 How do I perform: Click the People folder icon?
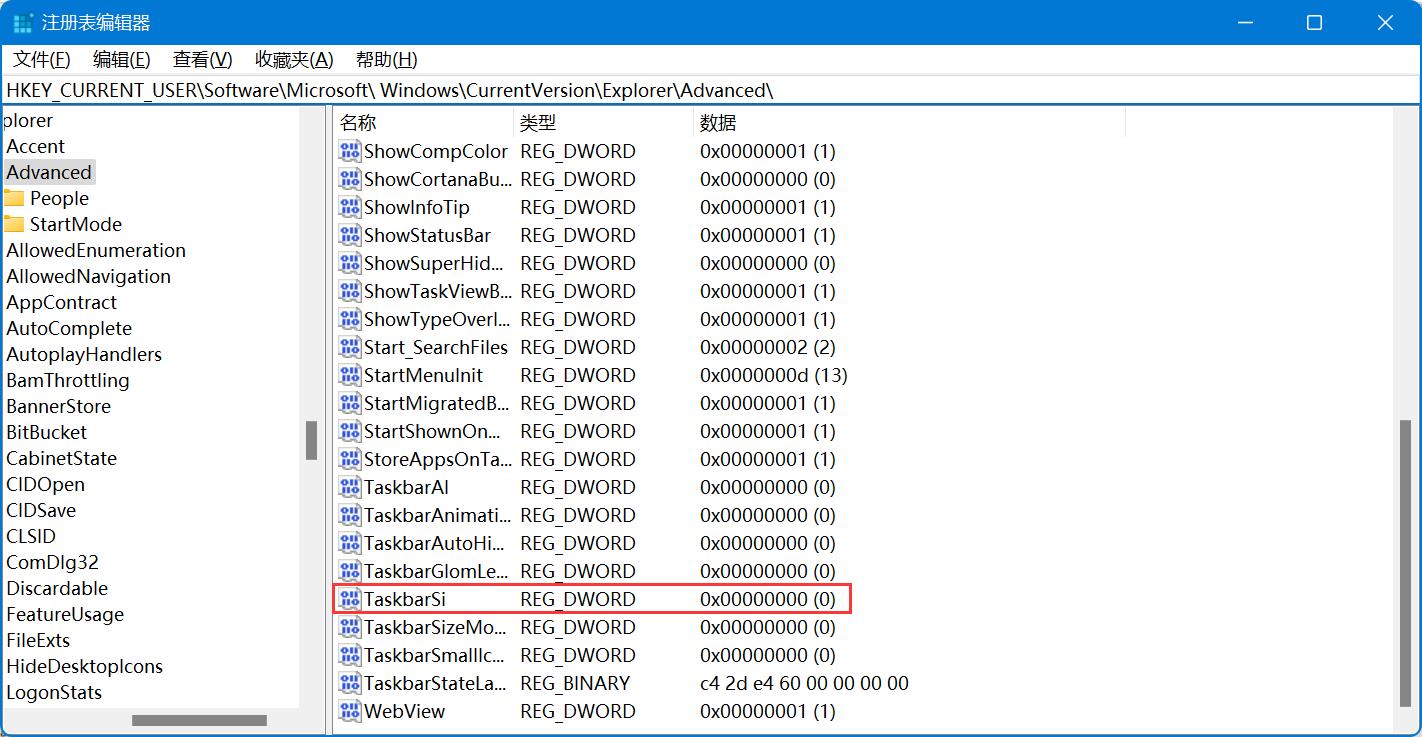coord(14,198)
